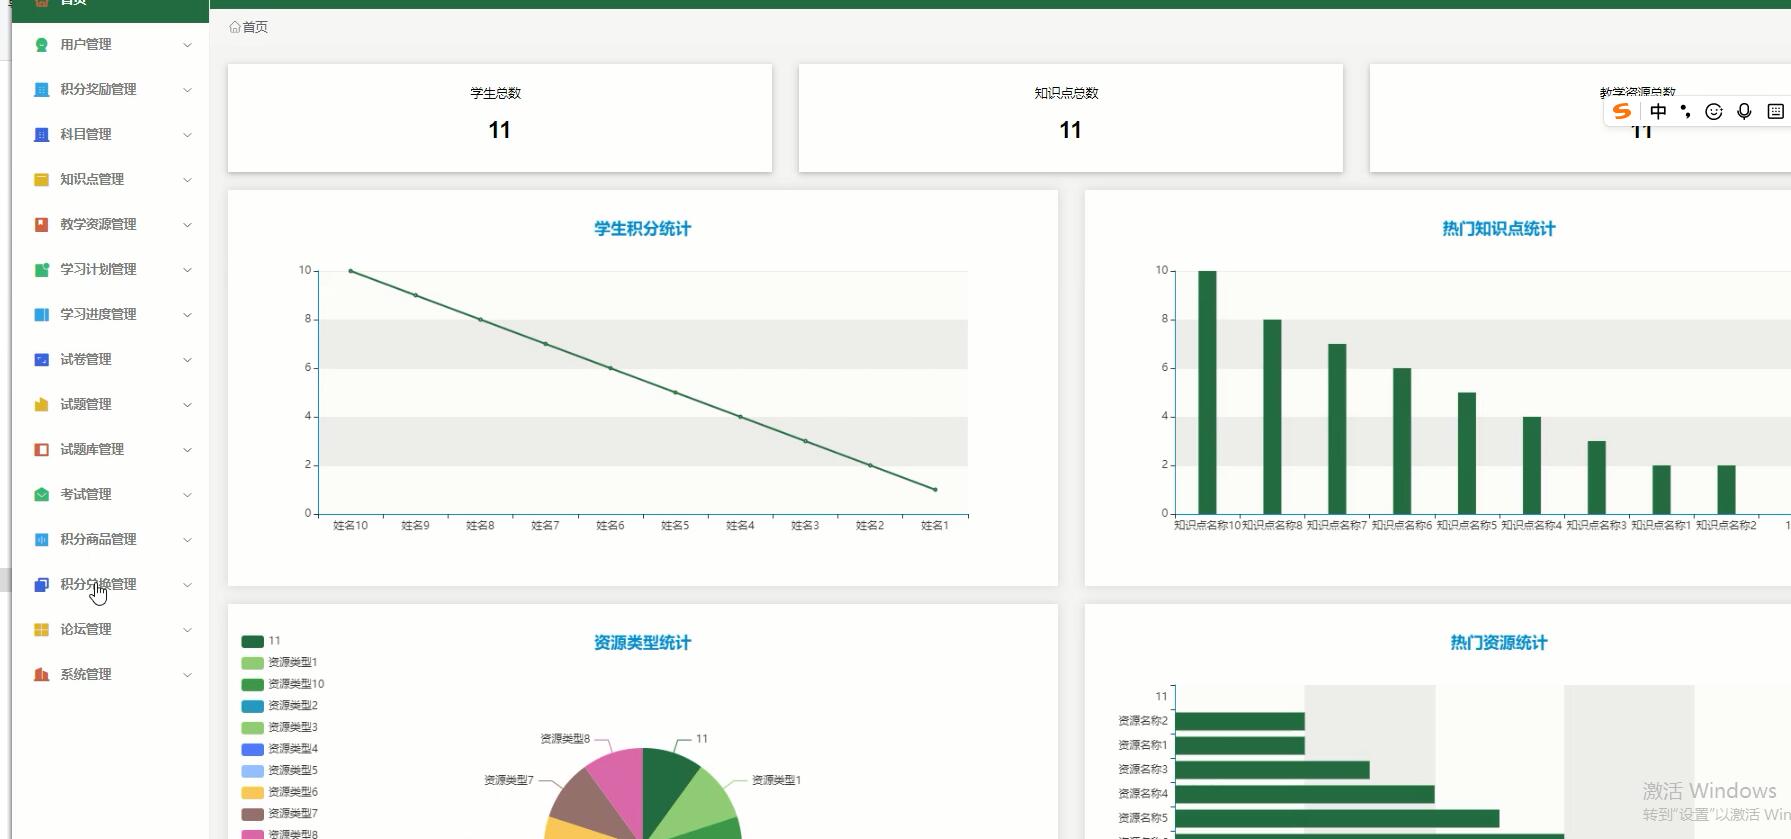
Task: Expand the 学习计划管理 chevron arrow
Action: [x=187, y=270]
